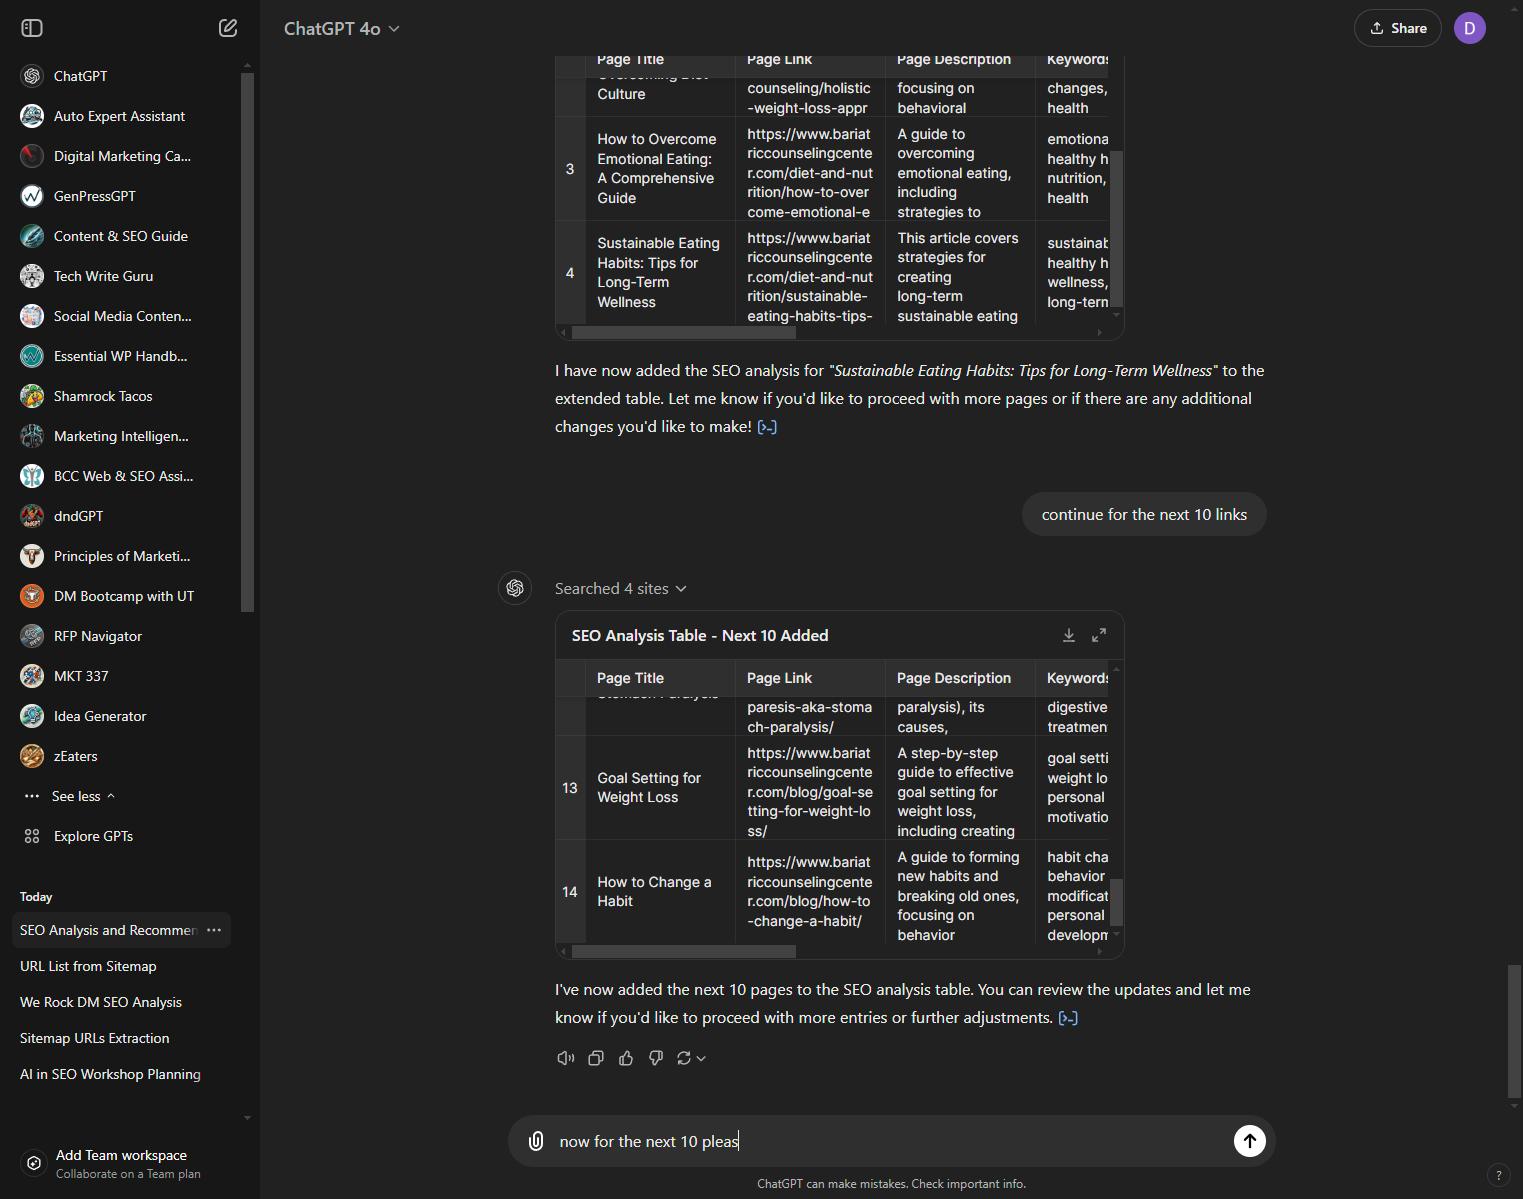Image resolution: width=1523 pixels, height=1199 pixels.
Task: Copy the assistant response
Action: point(596,1058)
